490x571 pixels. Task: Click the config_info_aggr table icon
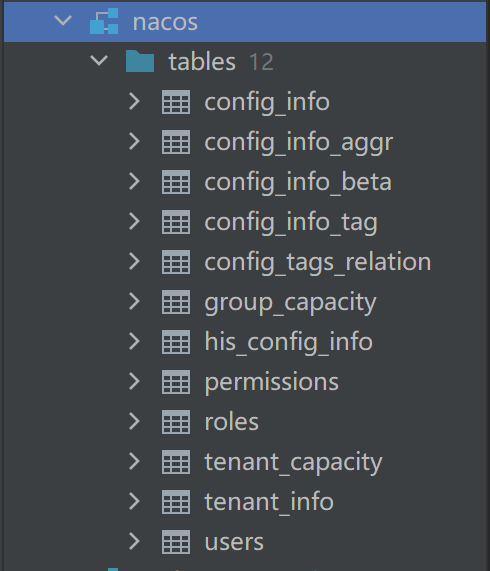[176, 142]
